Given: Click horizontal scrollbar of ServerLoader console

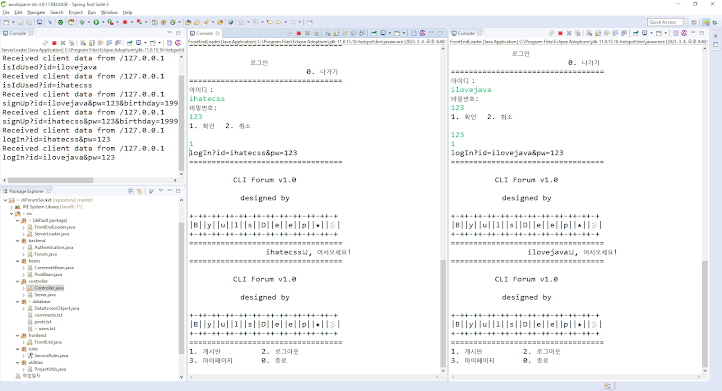Looking at the screenshot, I should 51,180.
